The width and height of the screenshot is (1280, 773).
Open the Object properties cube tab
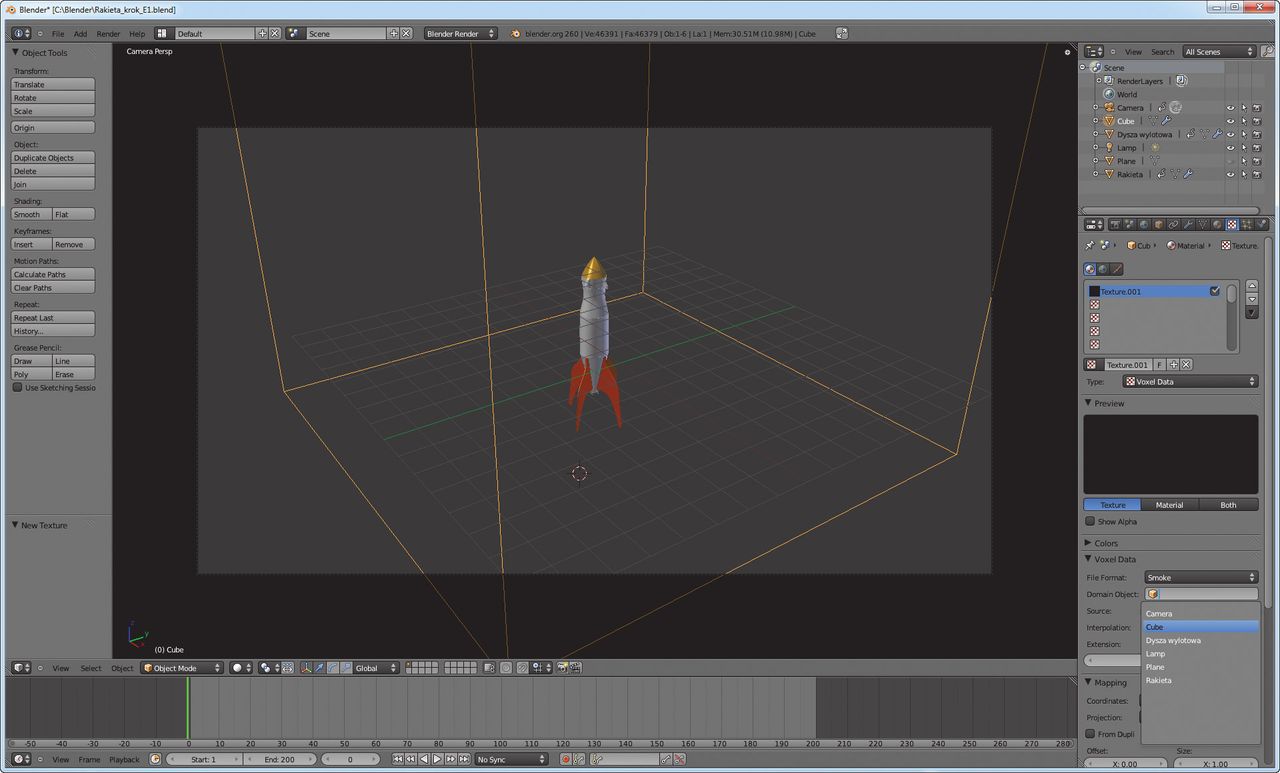1158,225
